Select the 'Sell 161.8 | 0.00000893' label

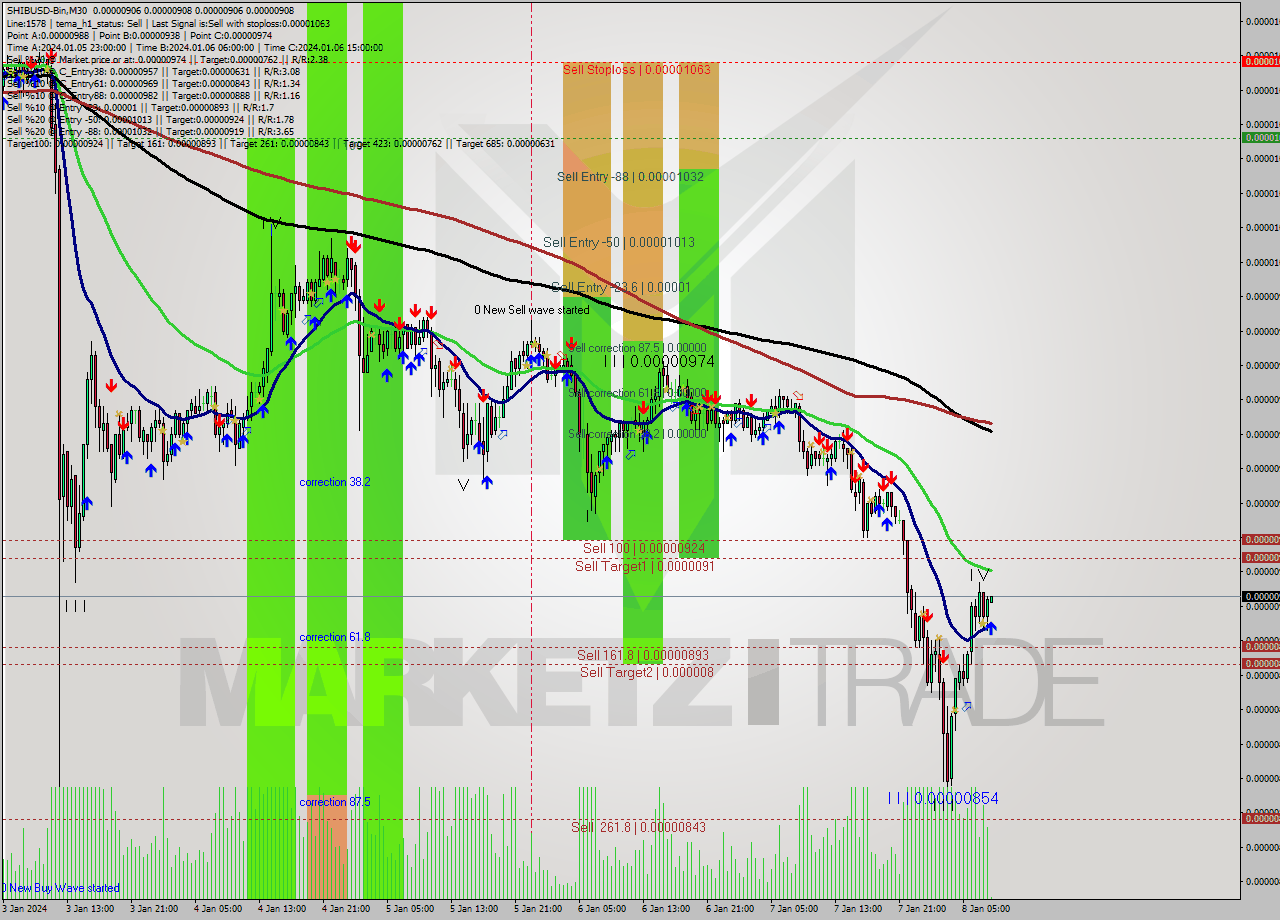pyautogui.click(x=643, y=655)
